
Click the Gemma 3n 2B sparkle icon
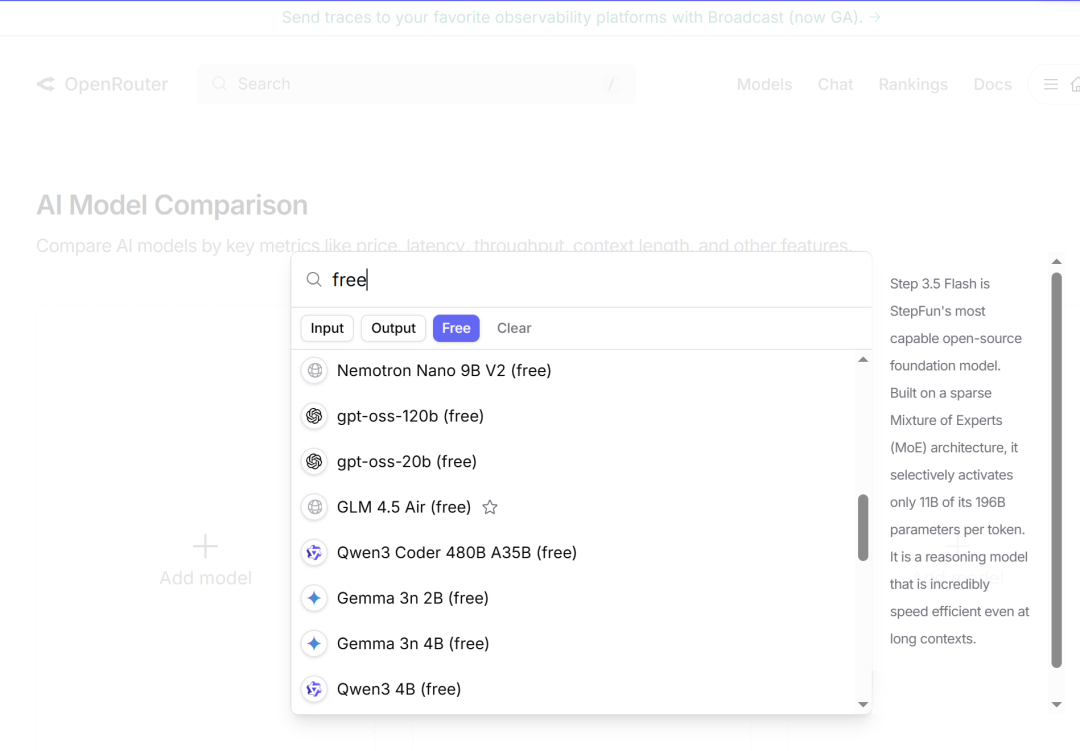(x=315, y=598)
